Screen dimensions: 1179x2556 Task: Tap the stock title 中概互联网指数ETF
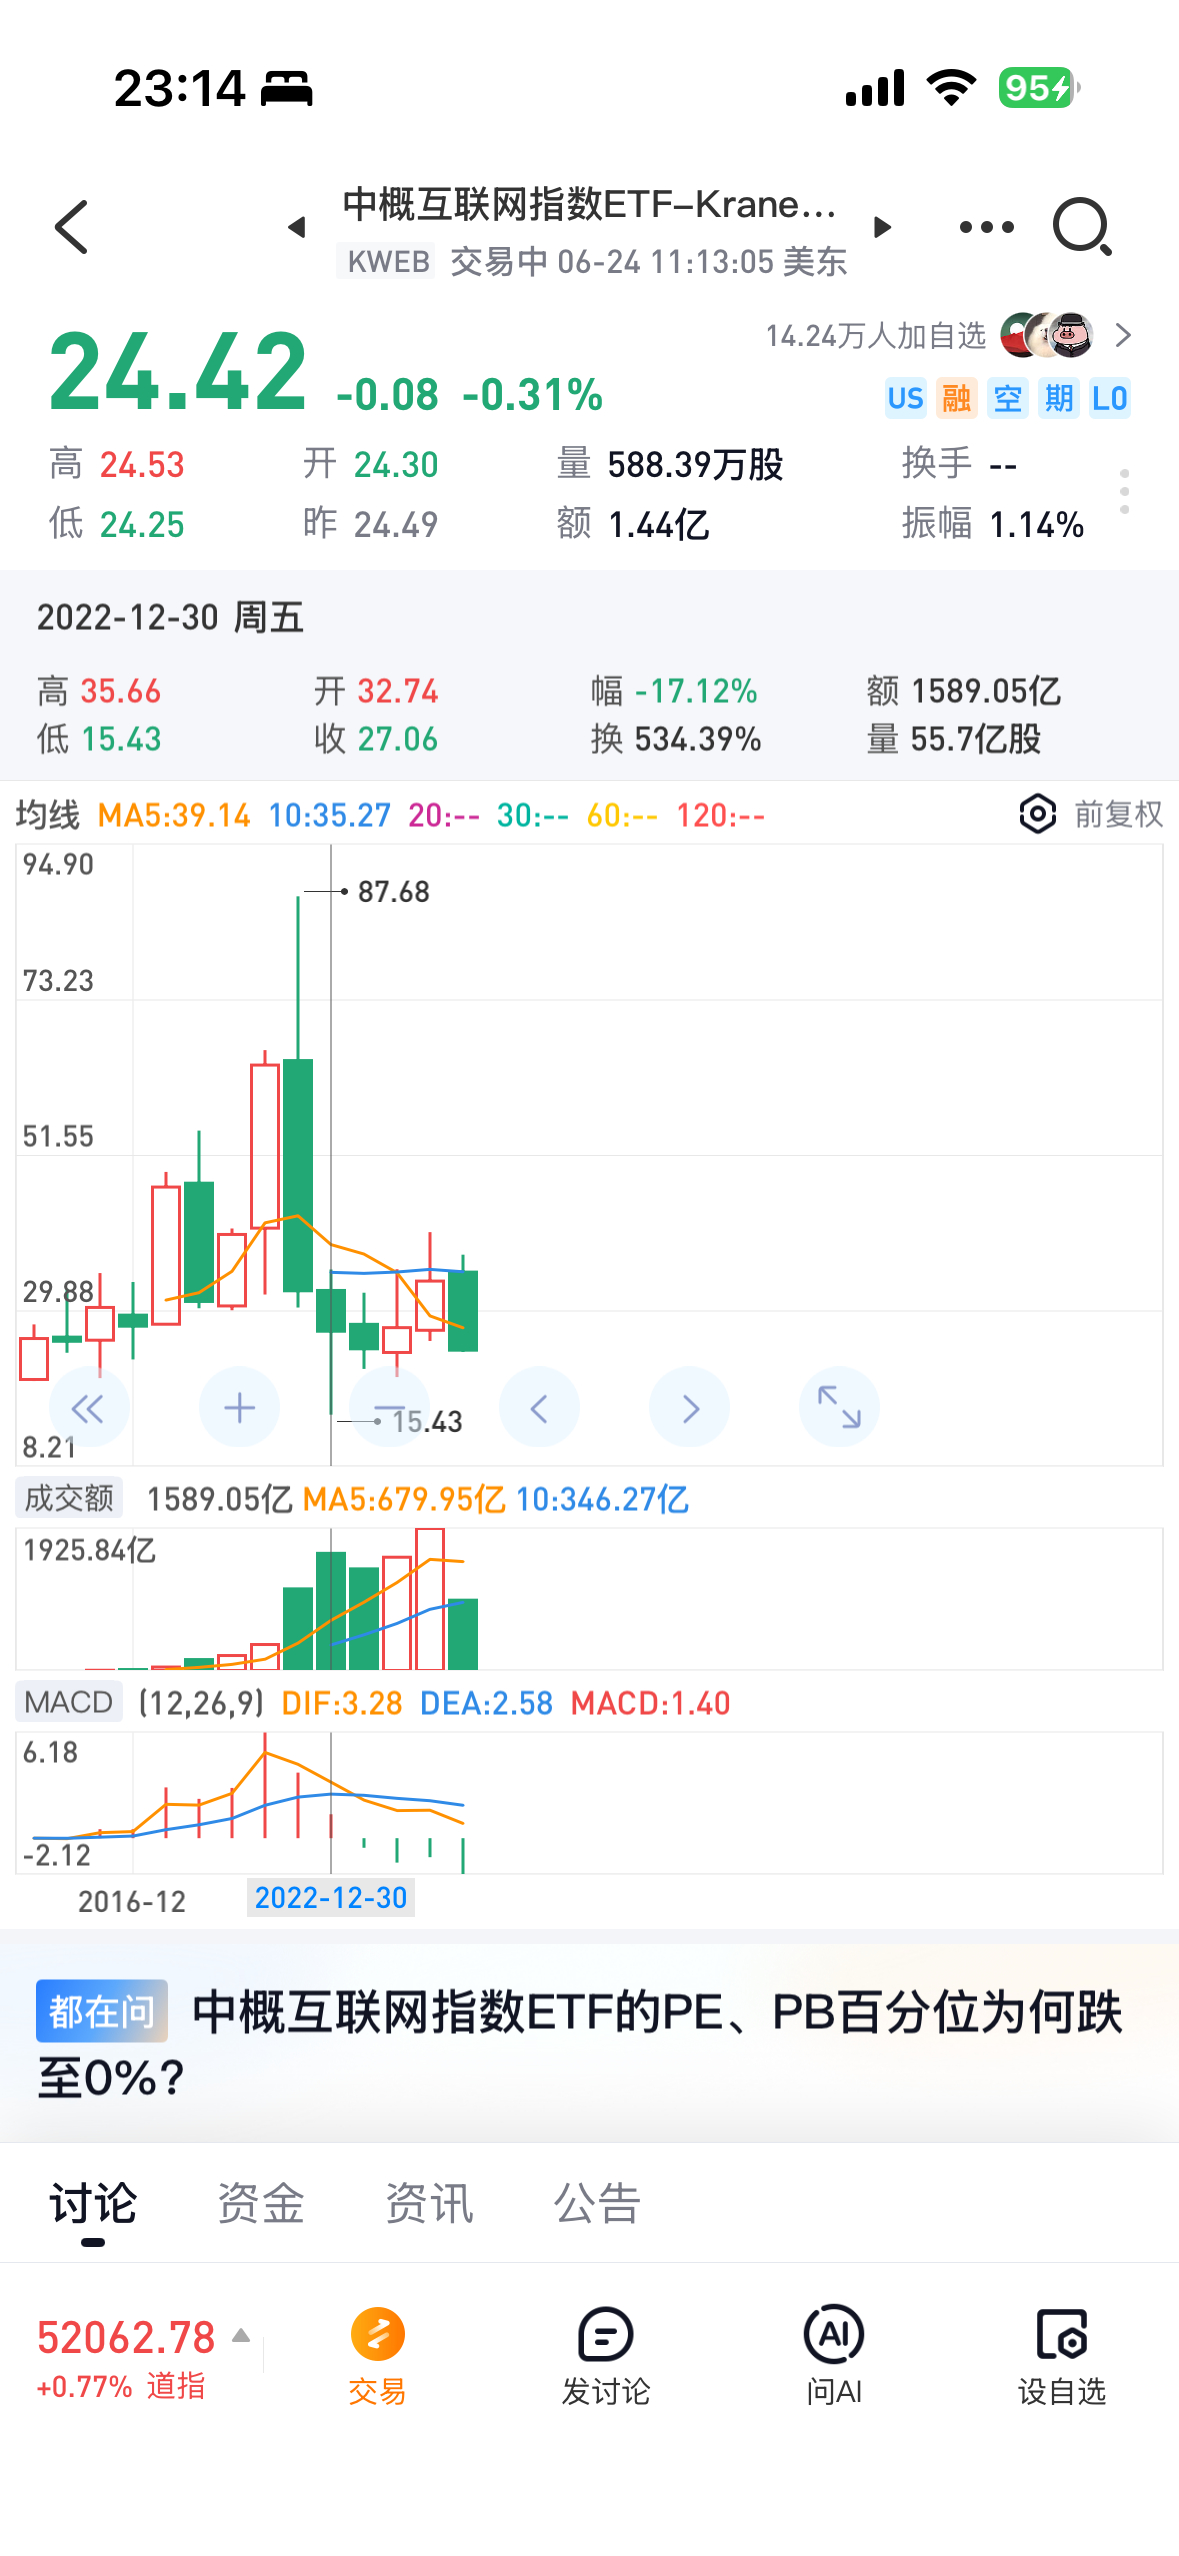[589, 204]
